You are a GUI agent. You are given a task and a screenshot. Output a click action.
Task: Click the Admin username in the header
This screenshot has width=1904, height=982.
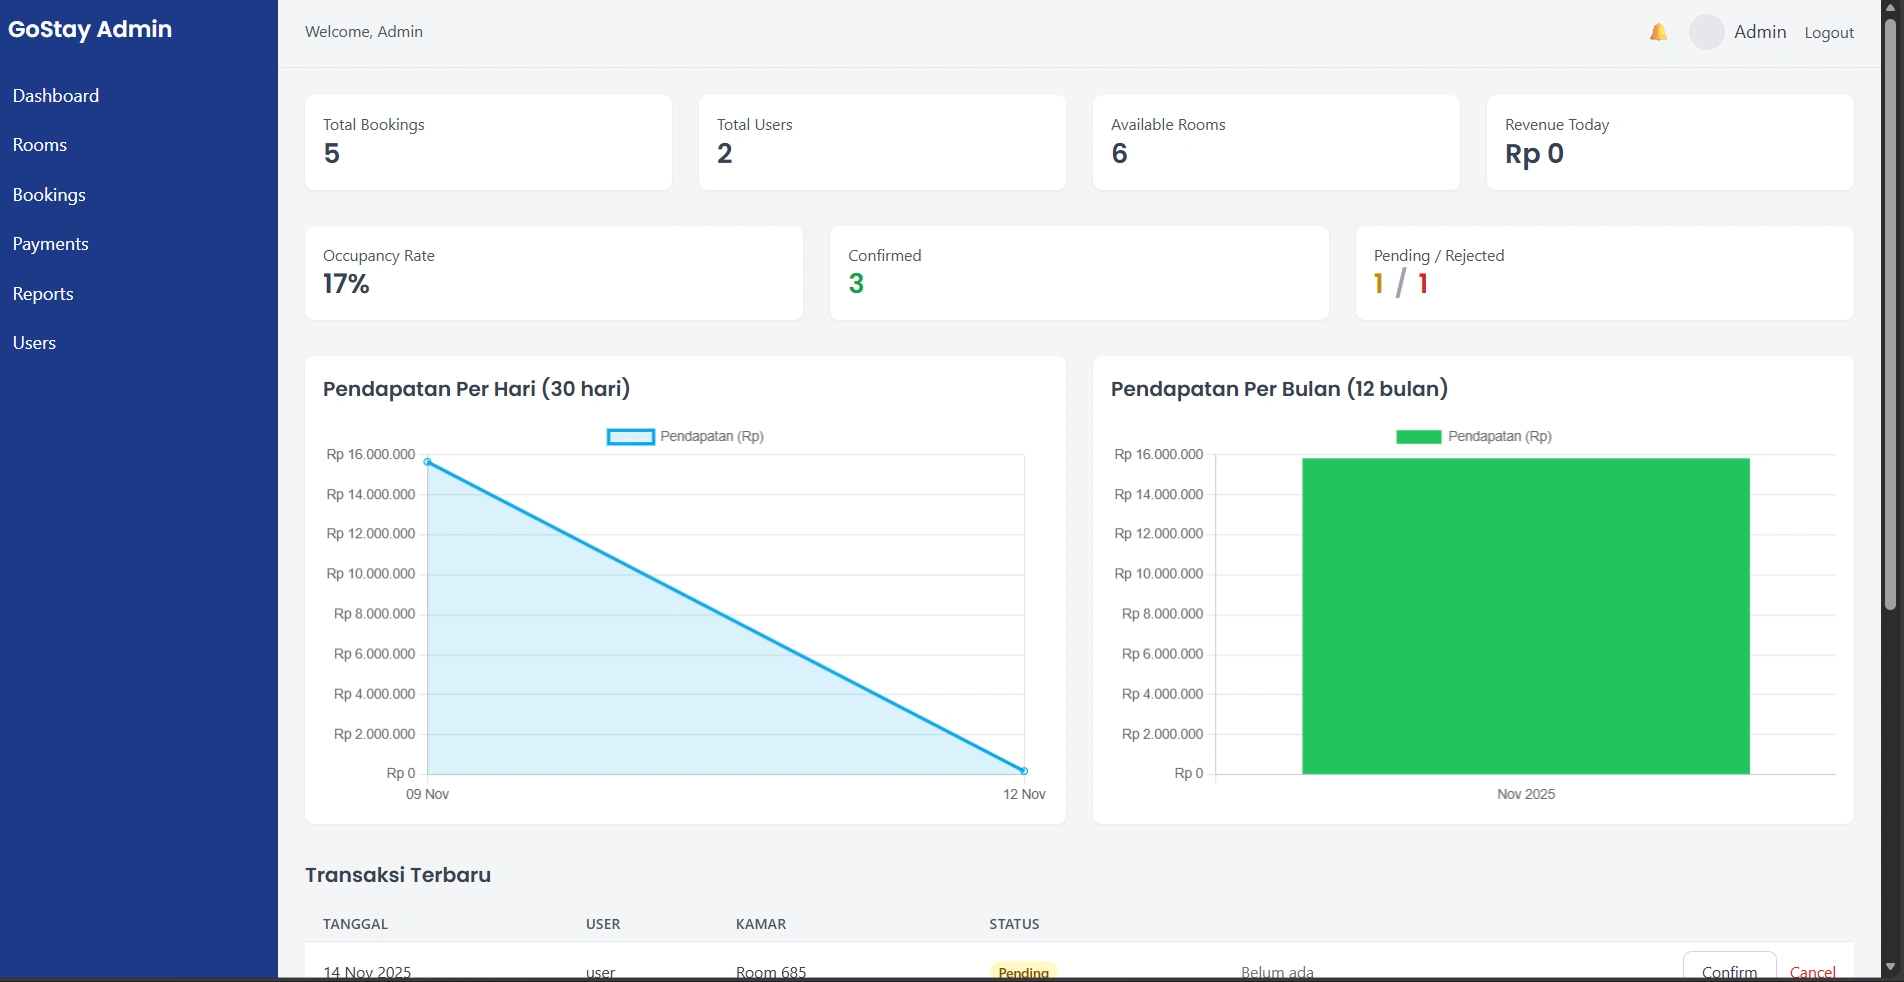click(x=1760, y=32)
